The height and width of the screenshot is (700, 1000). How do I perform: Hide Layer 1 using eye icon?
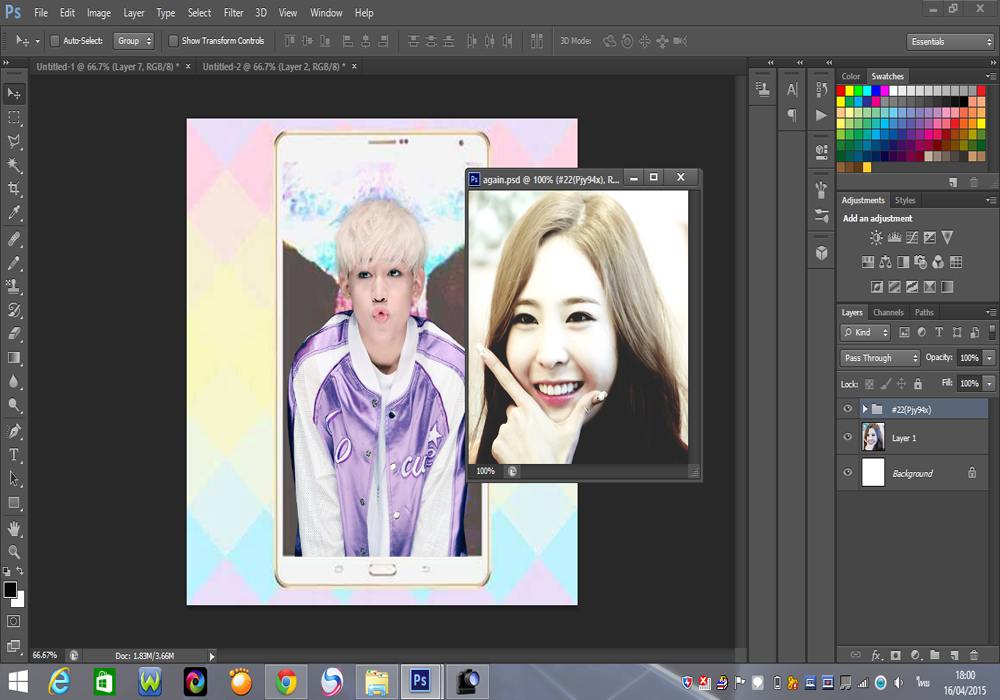coord(848,437)
